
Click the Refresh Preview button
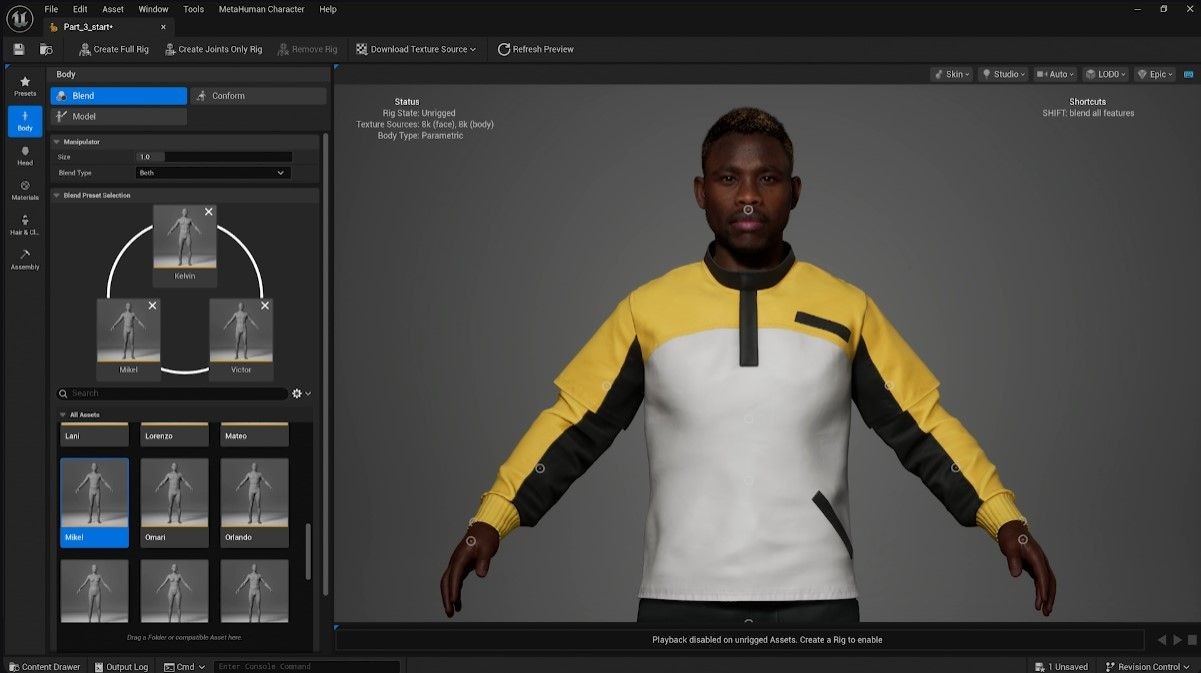[536, 49]
